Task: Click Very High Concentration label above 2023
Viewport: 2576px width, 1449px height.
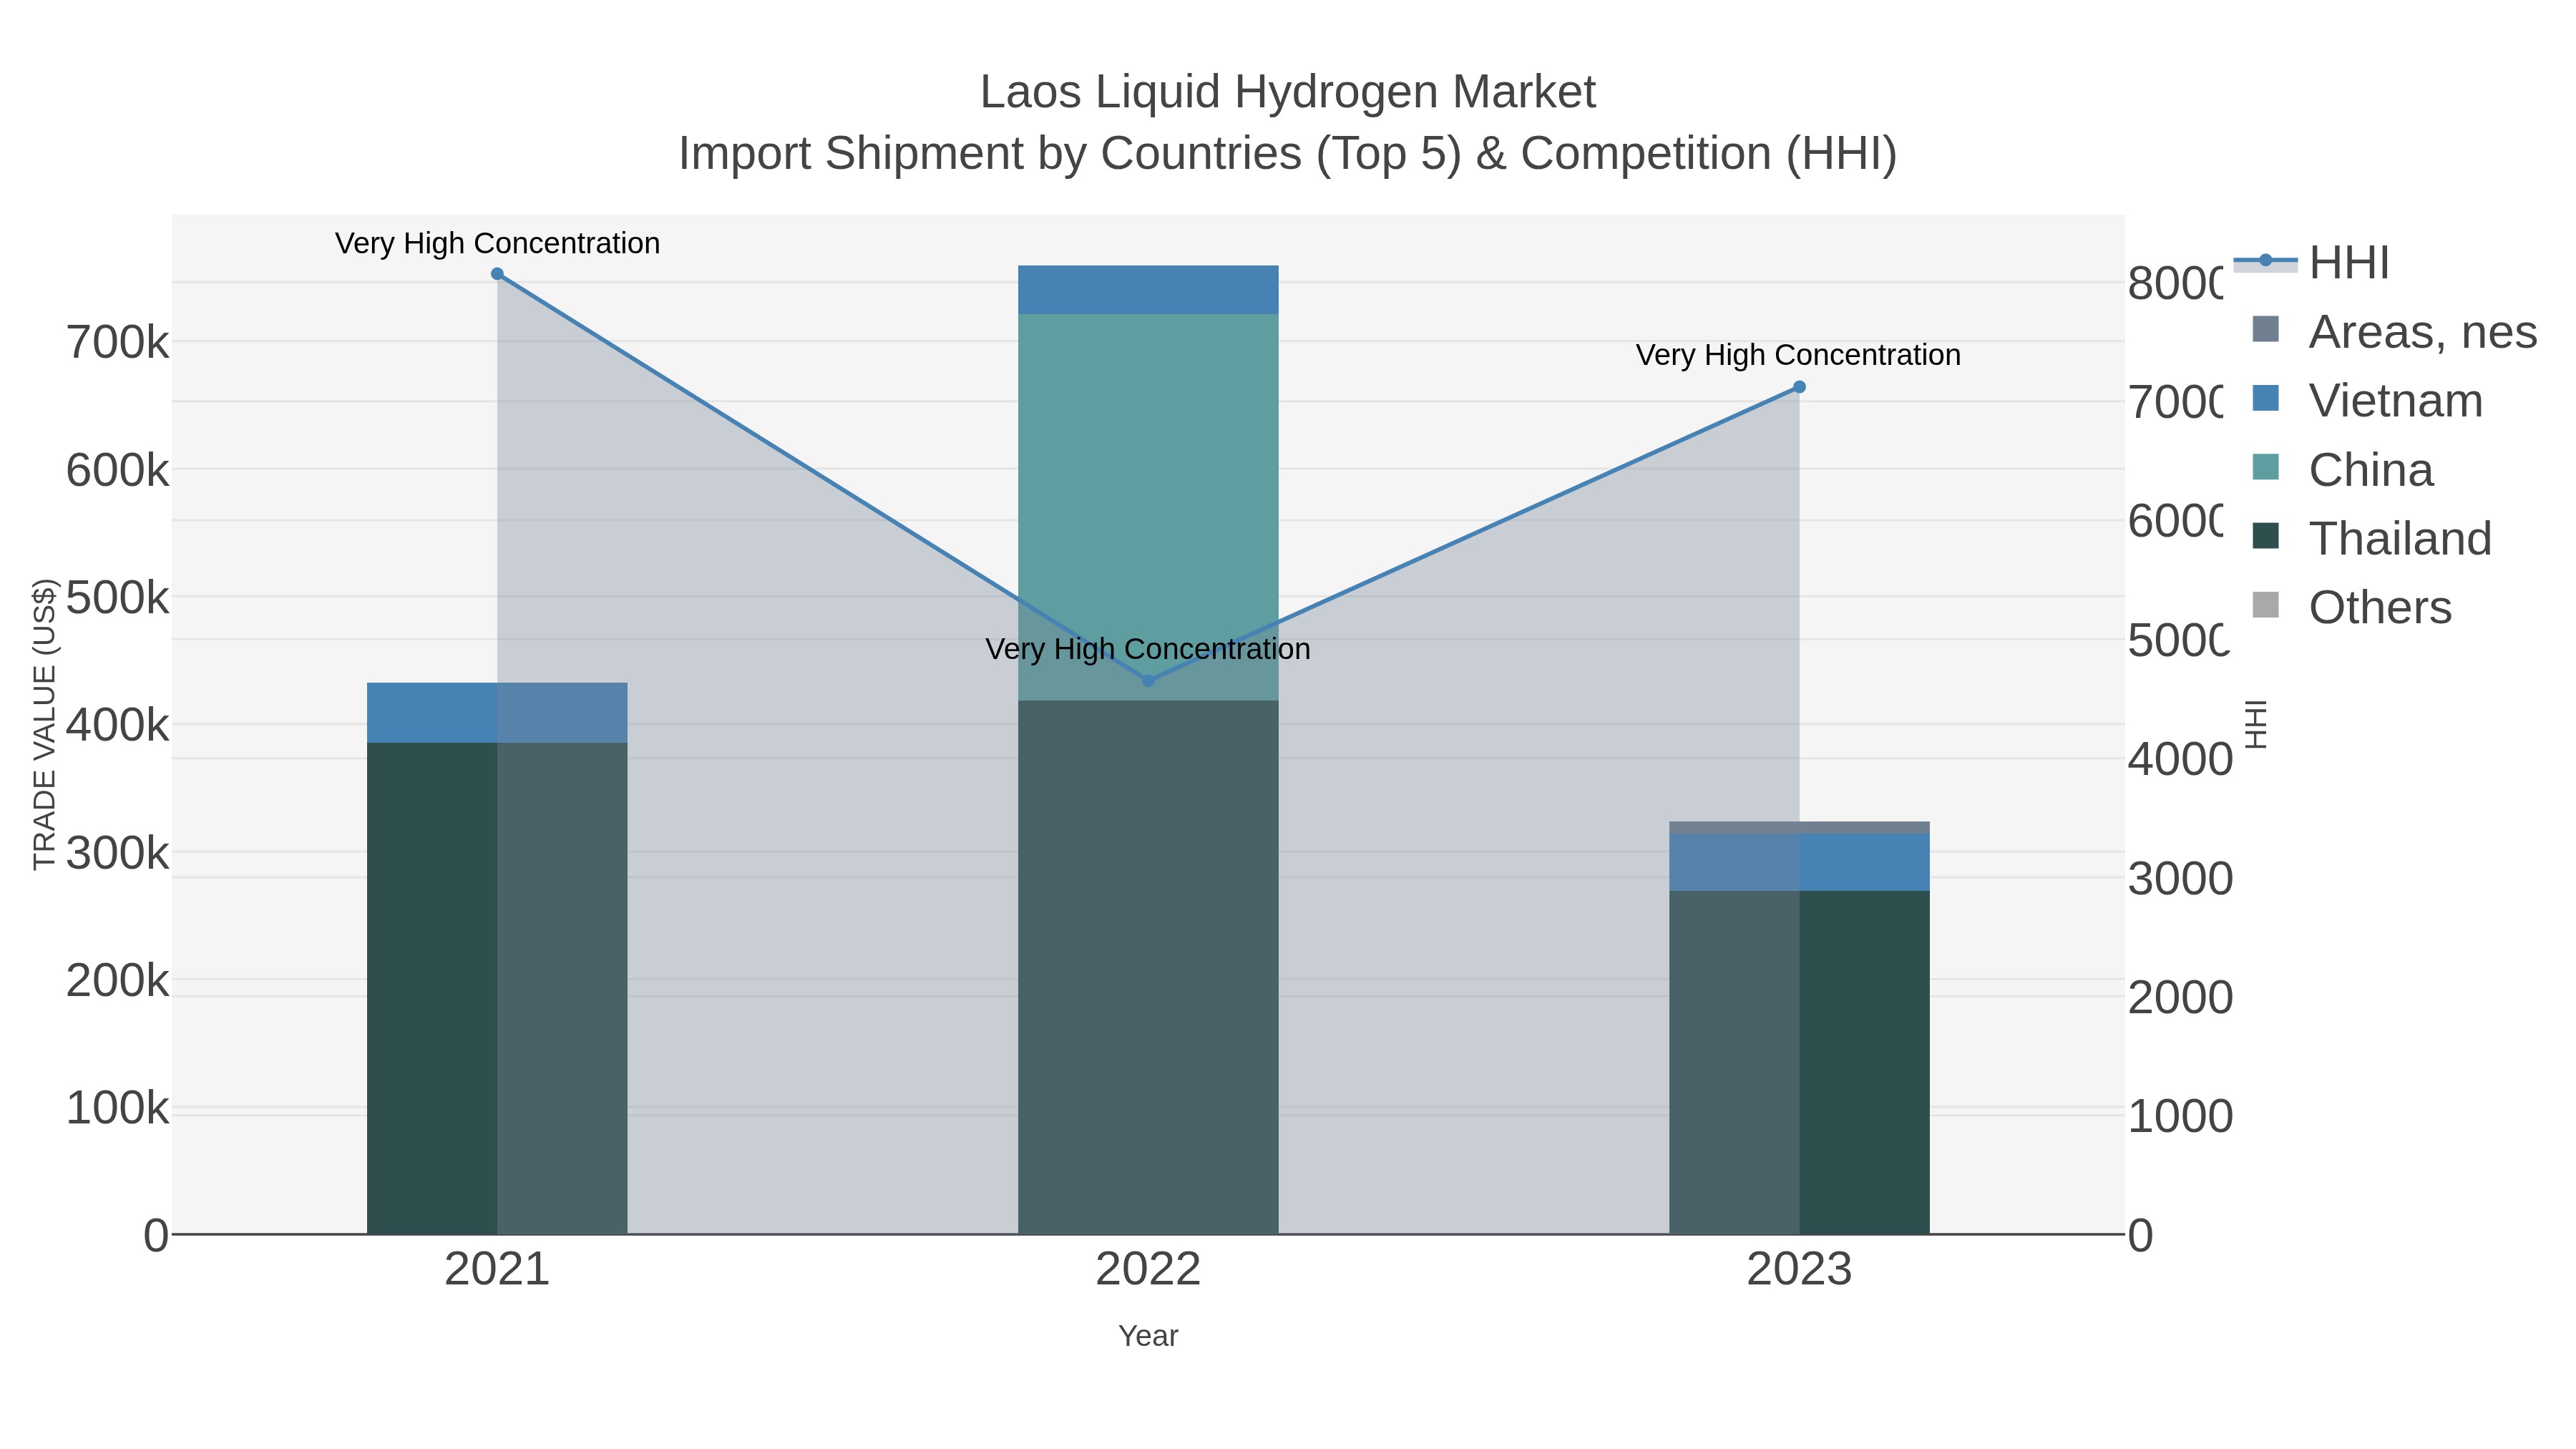Action: (1798, 355)
